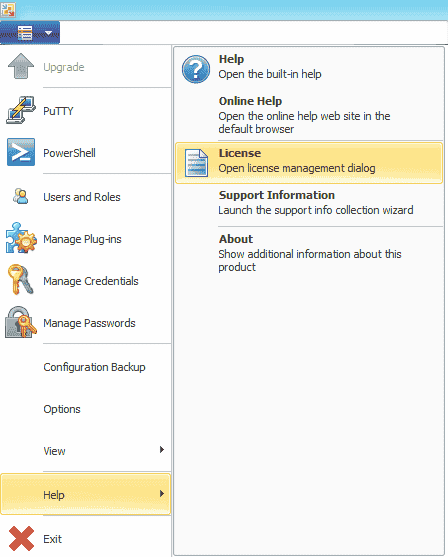This screenshot has width=448, height=557.
Task: Click the app icon in title bar
Action: [7, 10]
